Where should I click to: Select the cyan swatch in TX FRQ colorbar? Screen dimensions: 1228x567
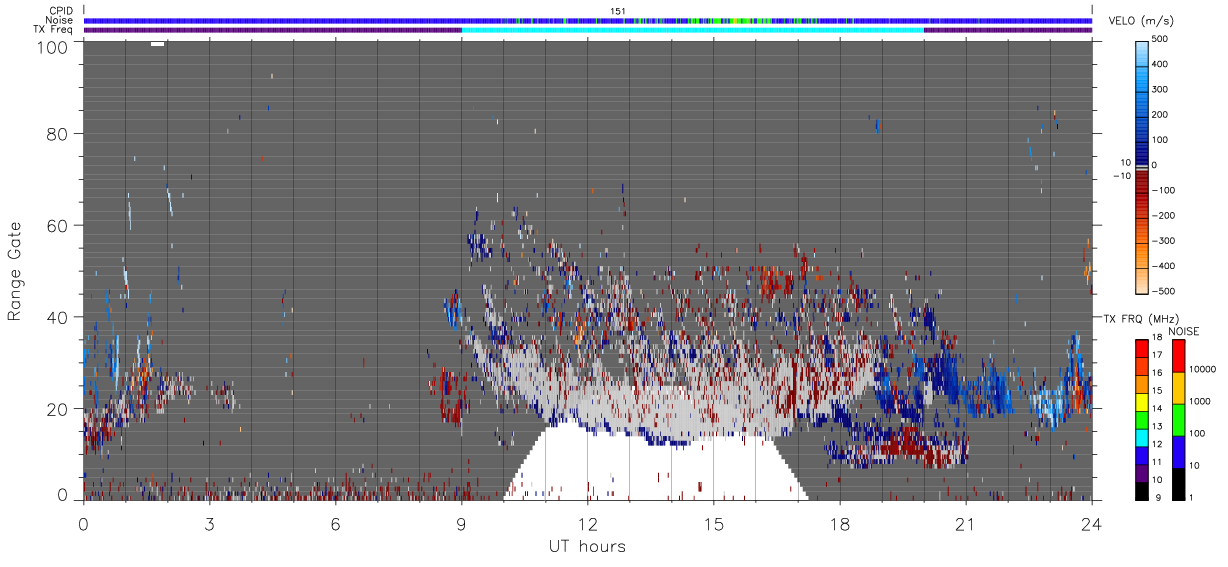pos(1141,437)
